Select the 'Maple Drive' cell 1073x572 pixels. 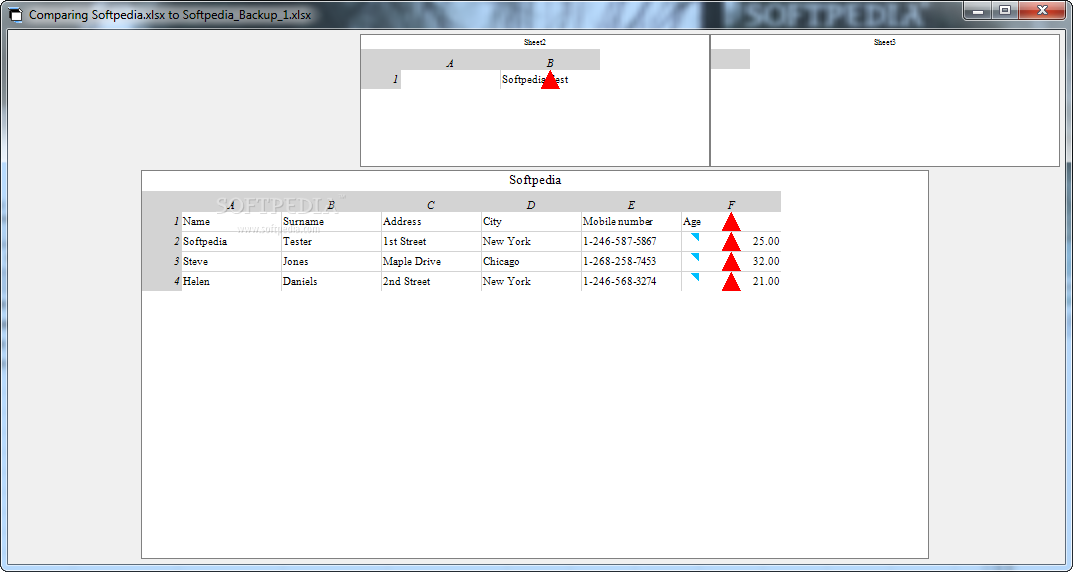click(431, 261)
